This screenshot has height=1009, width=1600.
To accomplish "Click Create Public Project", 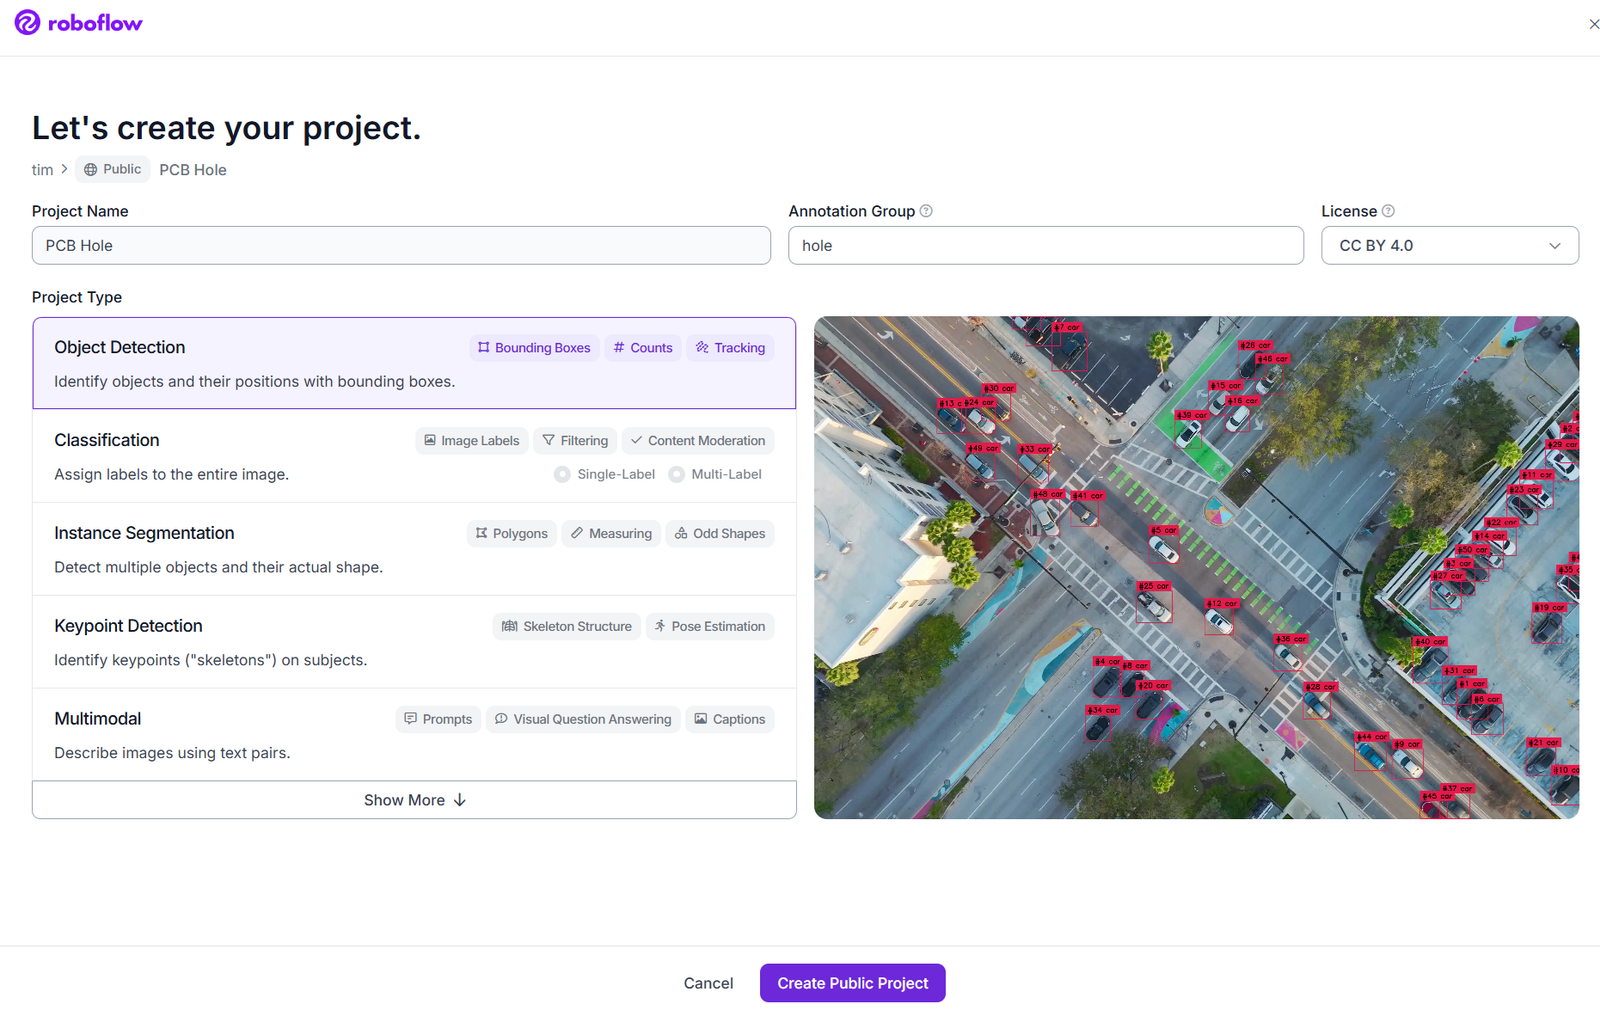I will (x=852, y=982).
